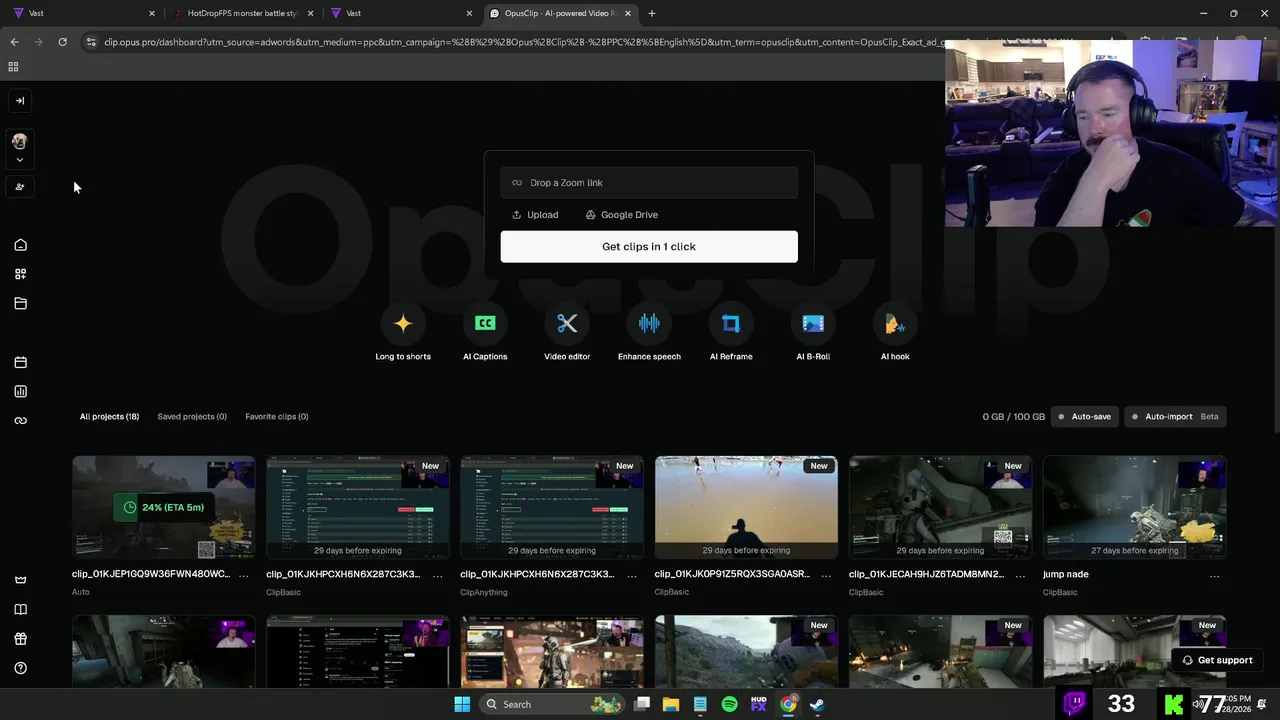Viewport: 1280px width, 720px height.
Task: Switch to first Vast browser tab
Action: pyautogui.click(x=84, y=14)
